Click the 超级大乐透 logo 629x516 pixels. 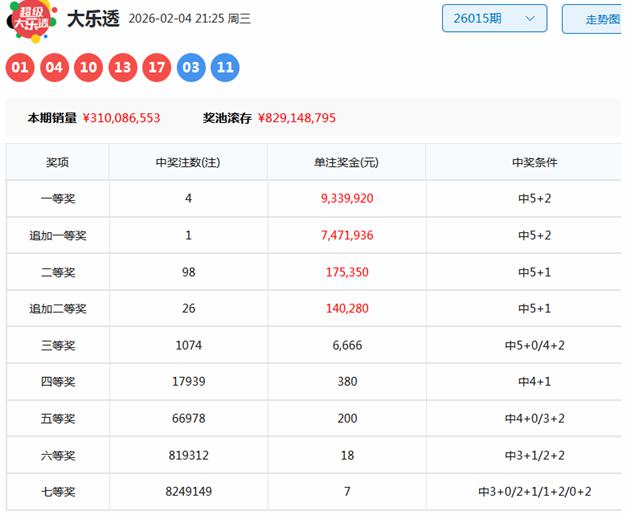32,20
